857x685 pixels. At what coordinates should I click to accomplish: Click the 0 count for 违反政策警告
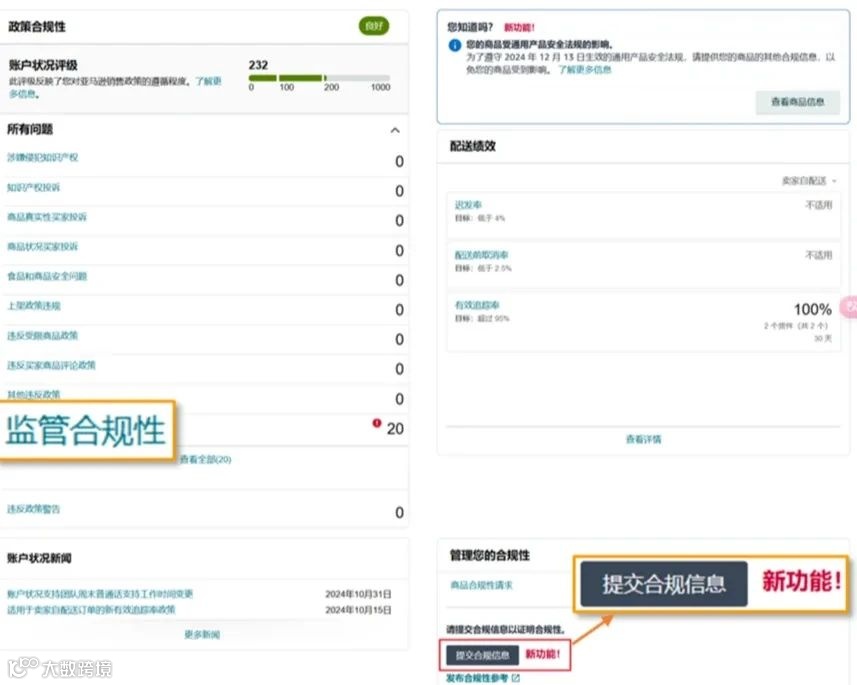[x=400, y=512]
